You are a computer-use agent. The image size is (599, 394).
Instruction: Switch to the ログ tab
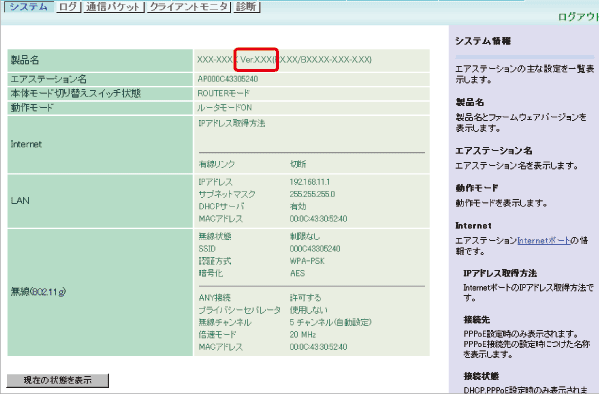pyautogui.click(x=69, y=6)
